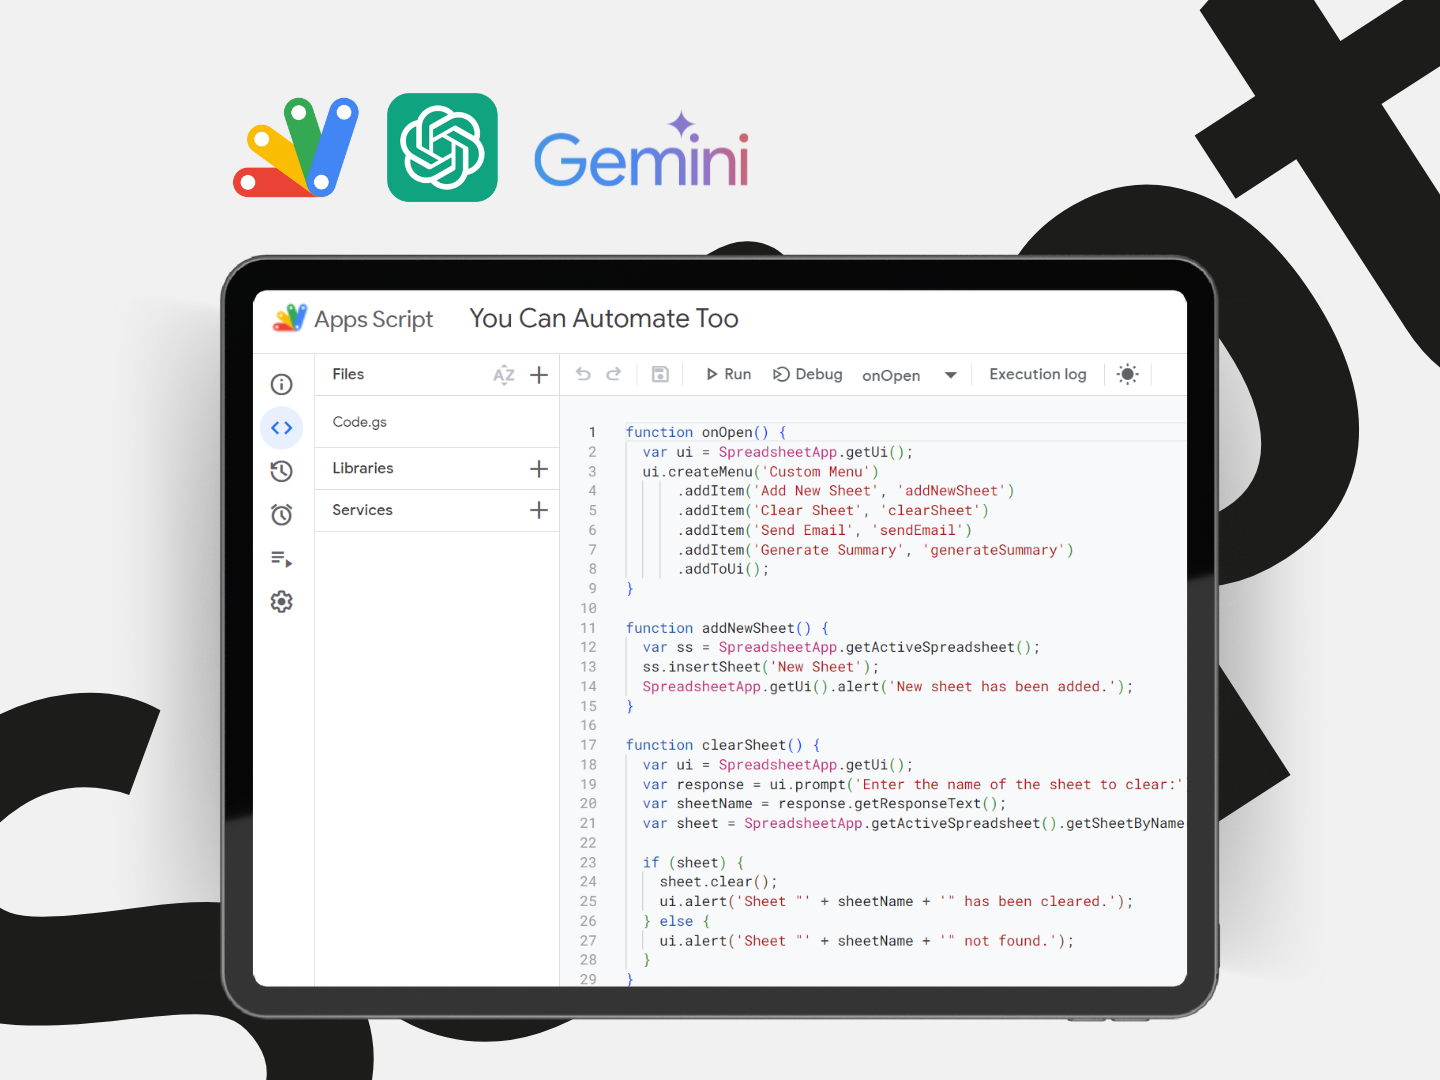Screen dimensions: 1440x1080
Task: Click the Services section label
Action: pyautogui.click(x=362, y=510)
